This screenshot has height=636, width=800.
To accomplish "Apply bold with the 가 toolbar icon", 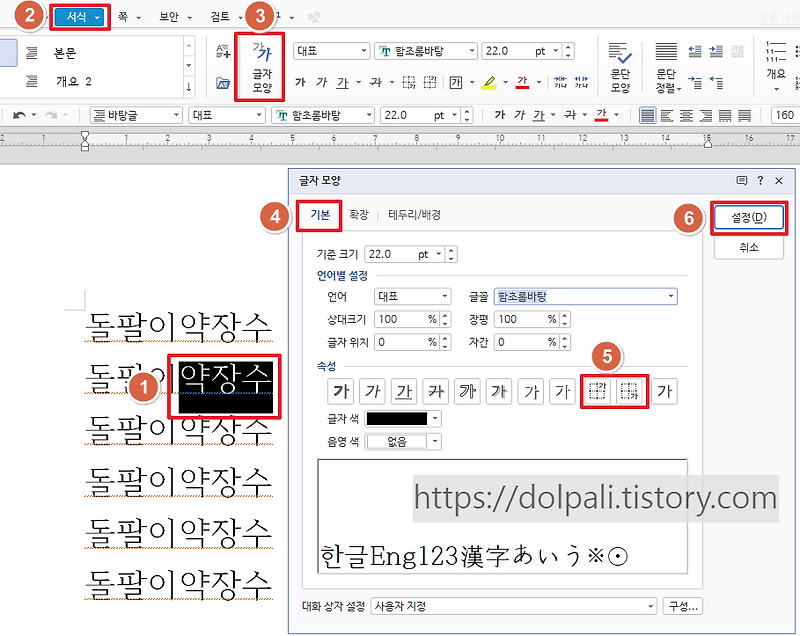I will pos(299,80).
